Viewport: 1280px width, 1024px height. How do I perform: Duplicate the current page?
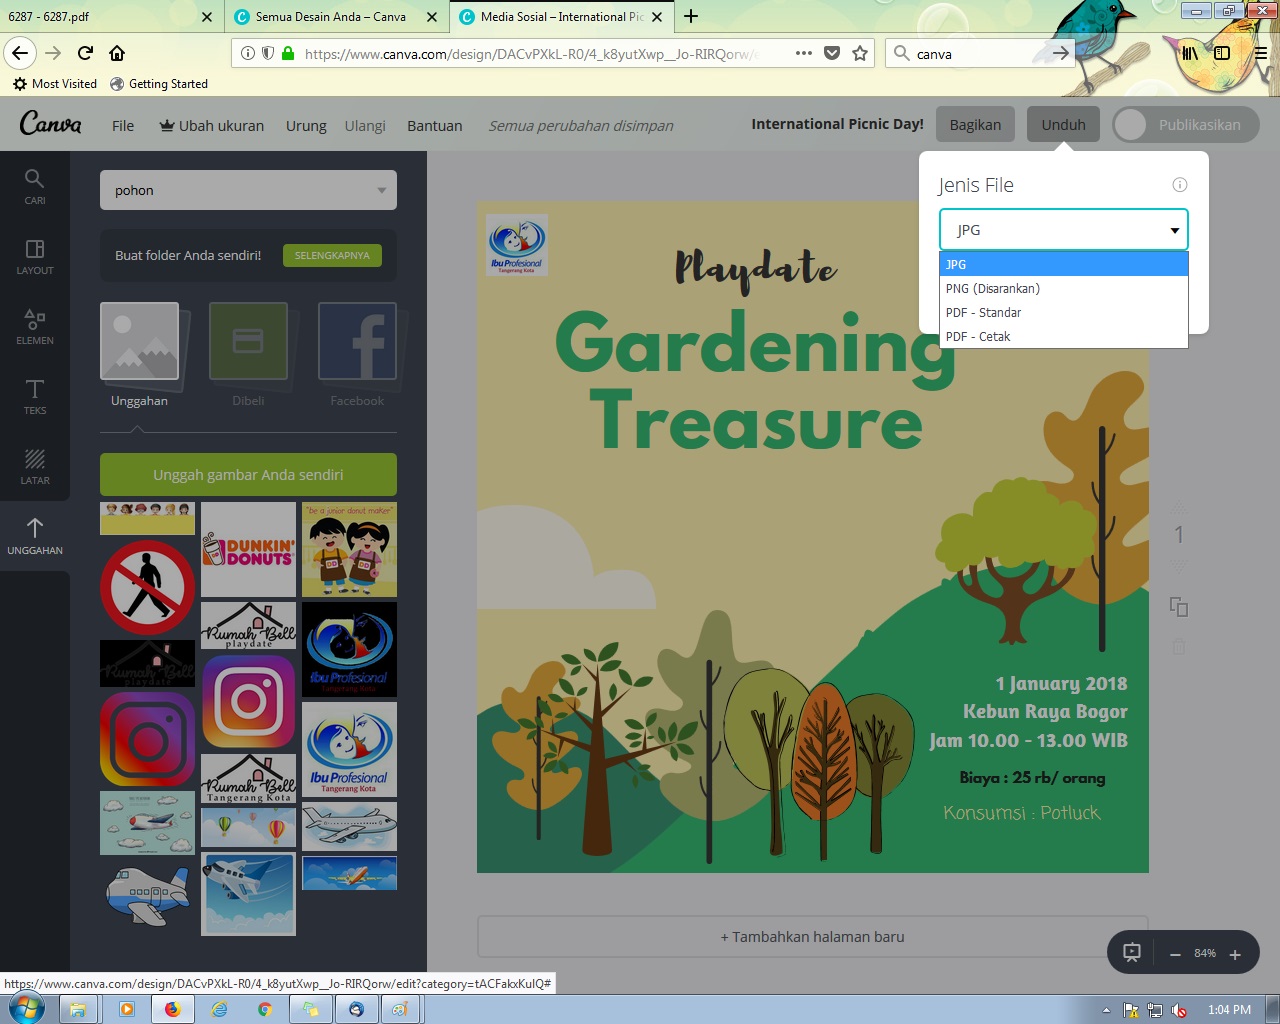pos(1179,607)
